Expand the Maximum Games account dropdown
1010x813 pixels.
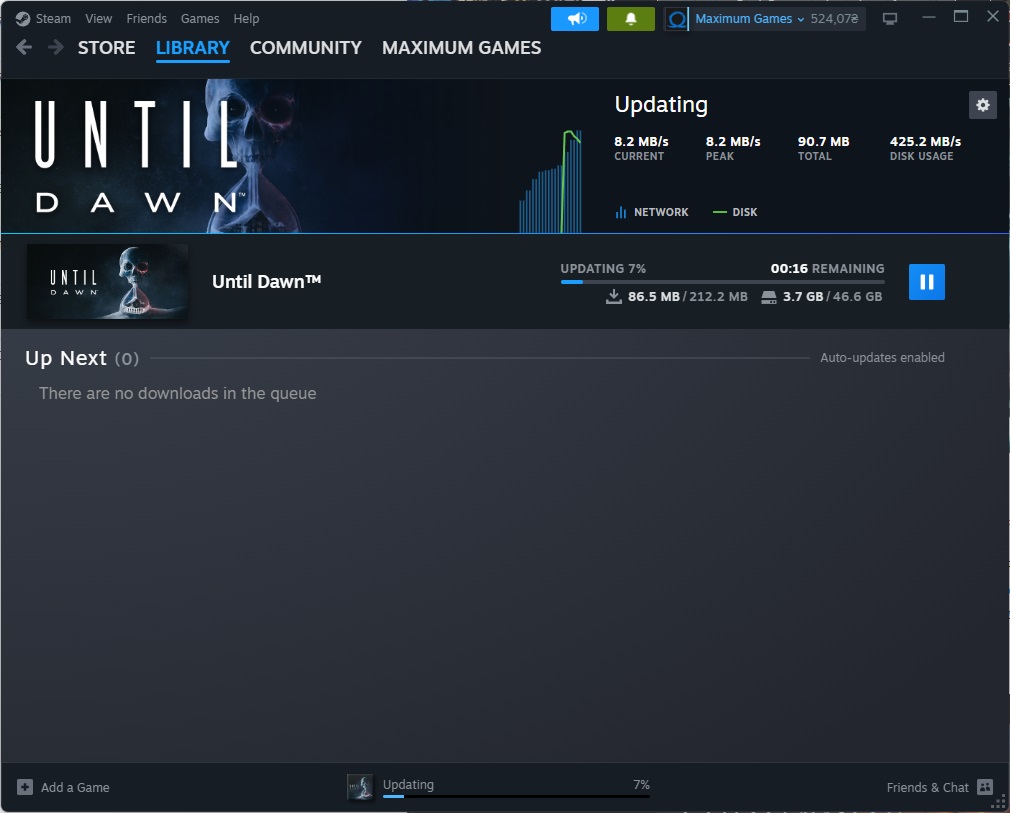(750, 19)
